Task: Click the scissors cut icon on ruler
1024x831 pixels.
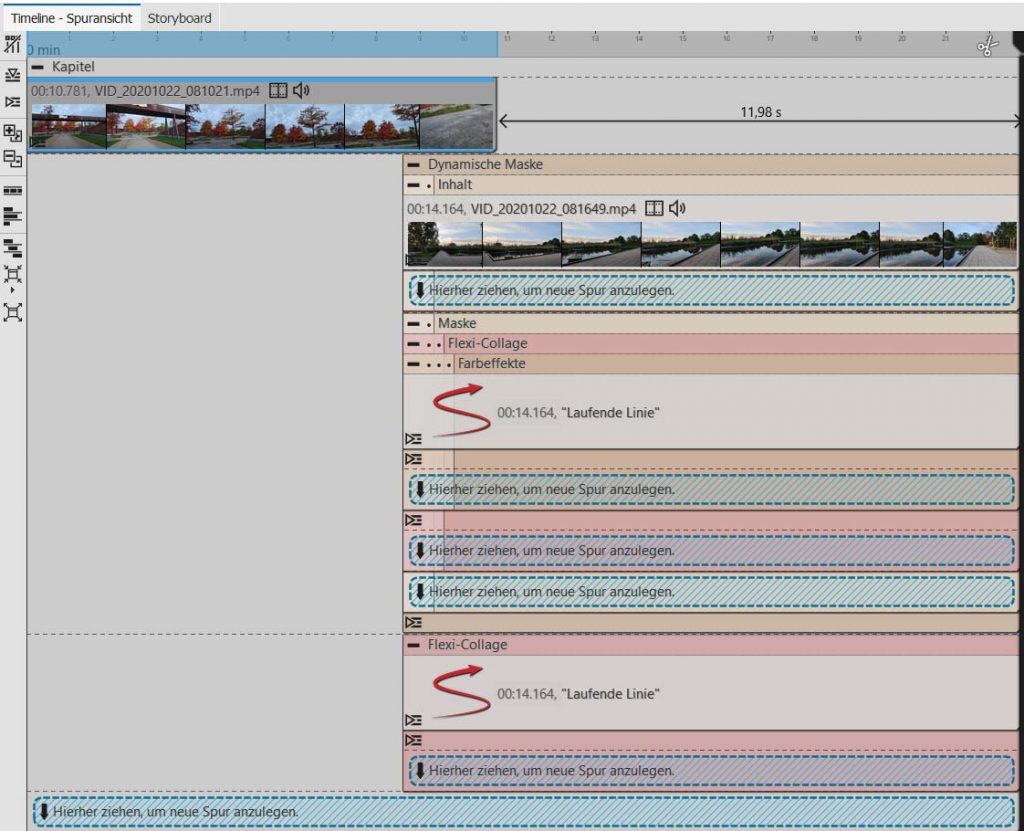Action: point(986,46)
